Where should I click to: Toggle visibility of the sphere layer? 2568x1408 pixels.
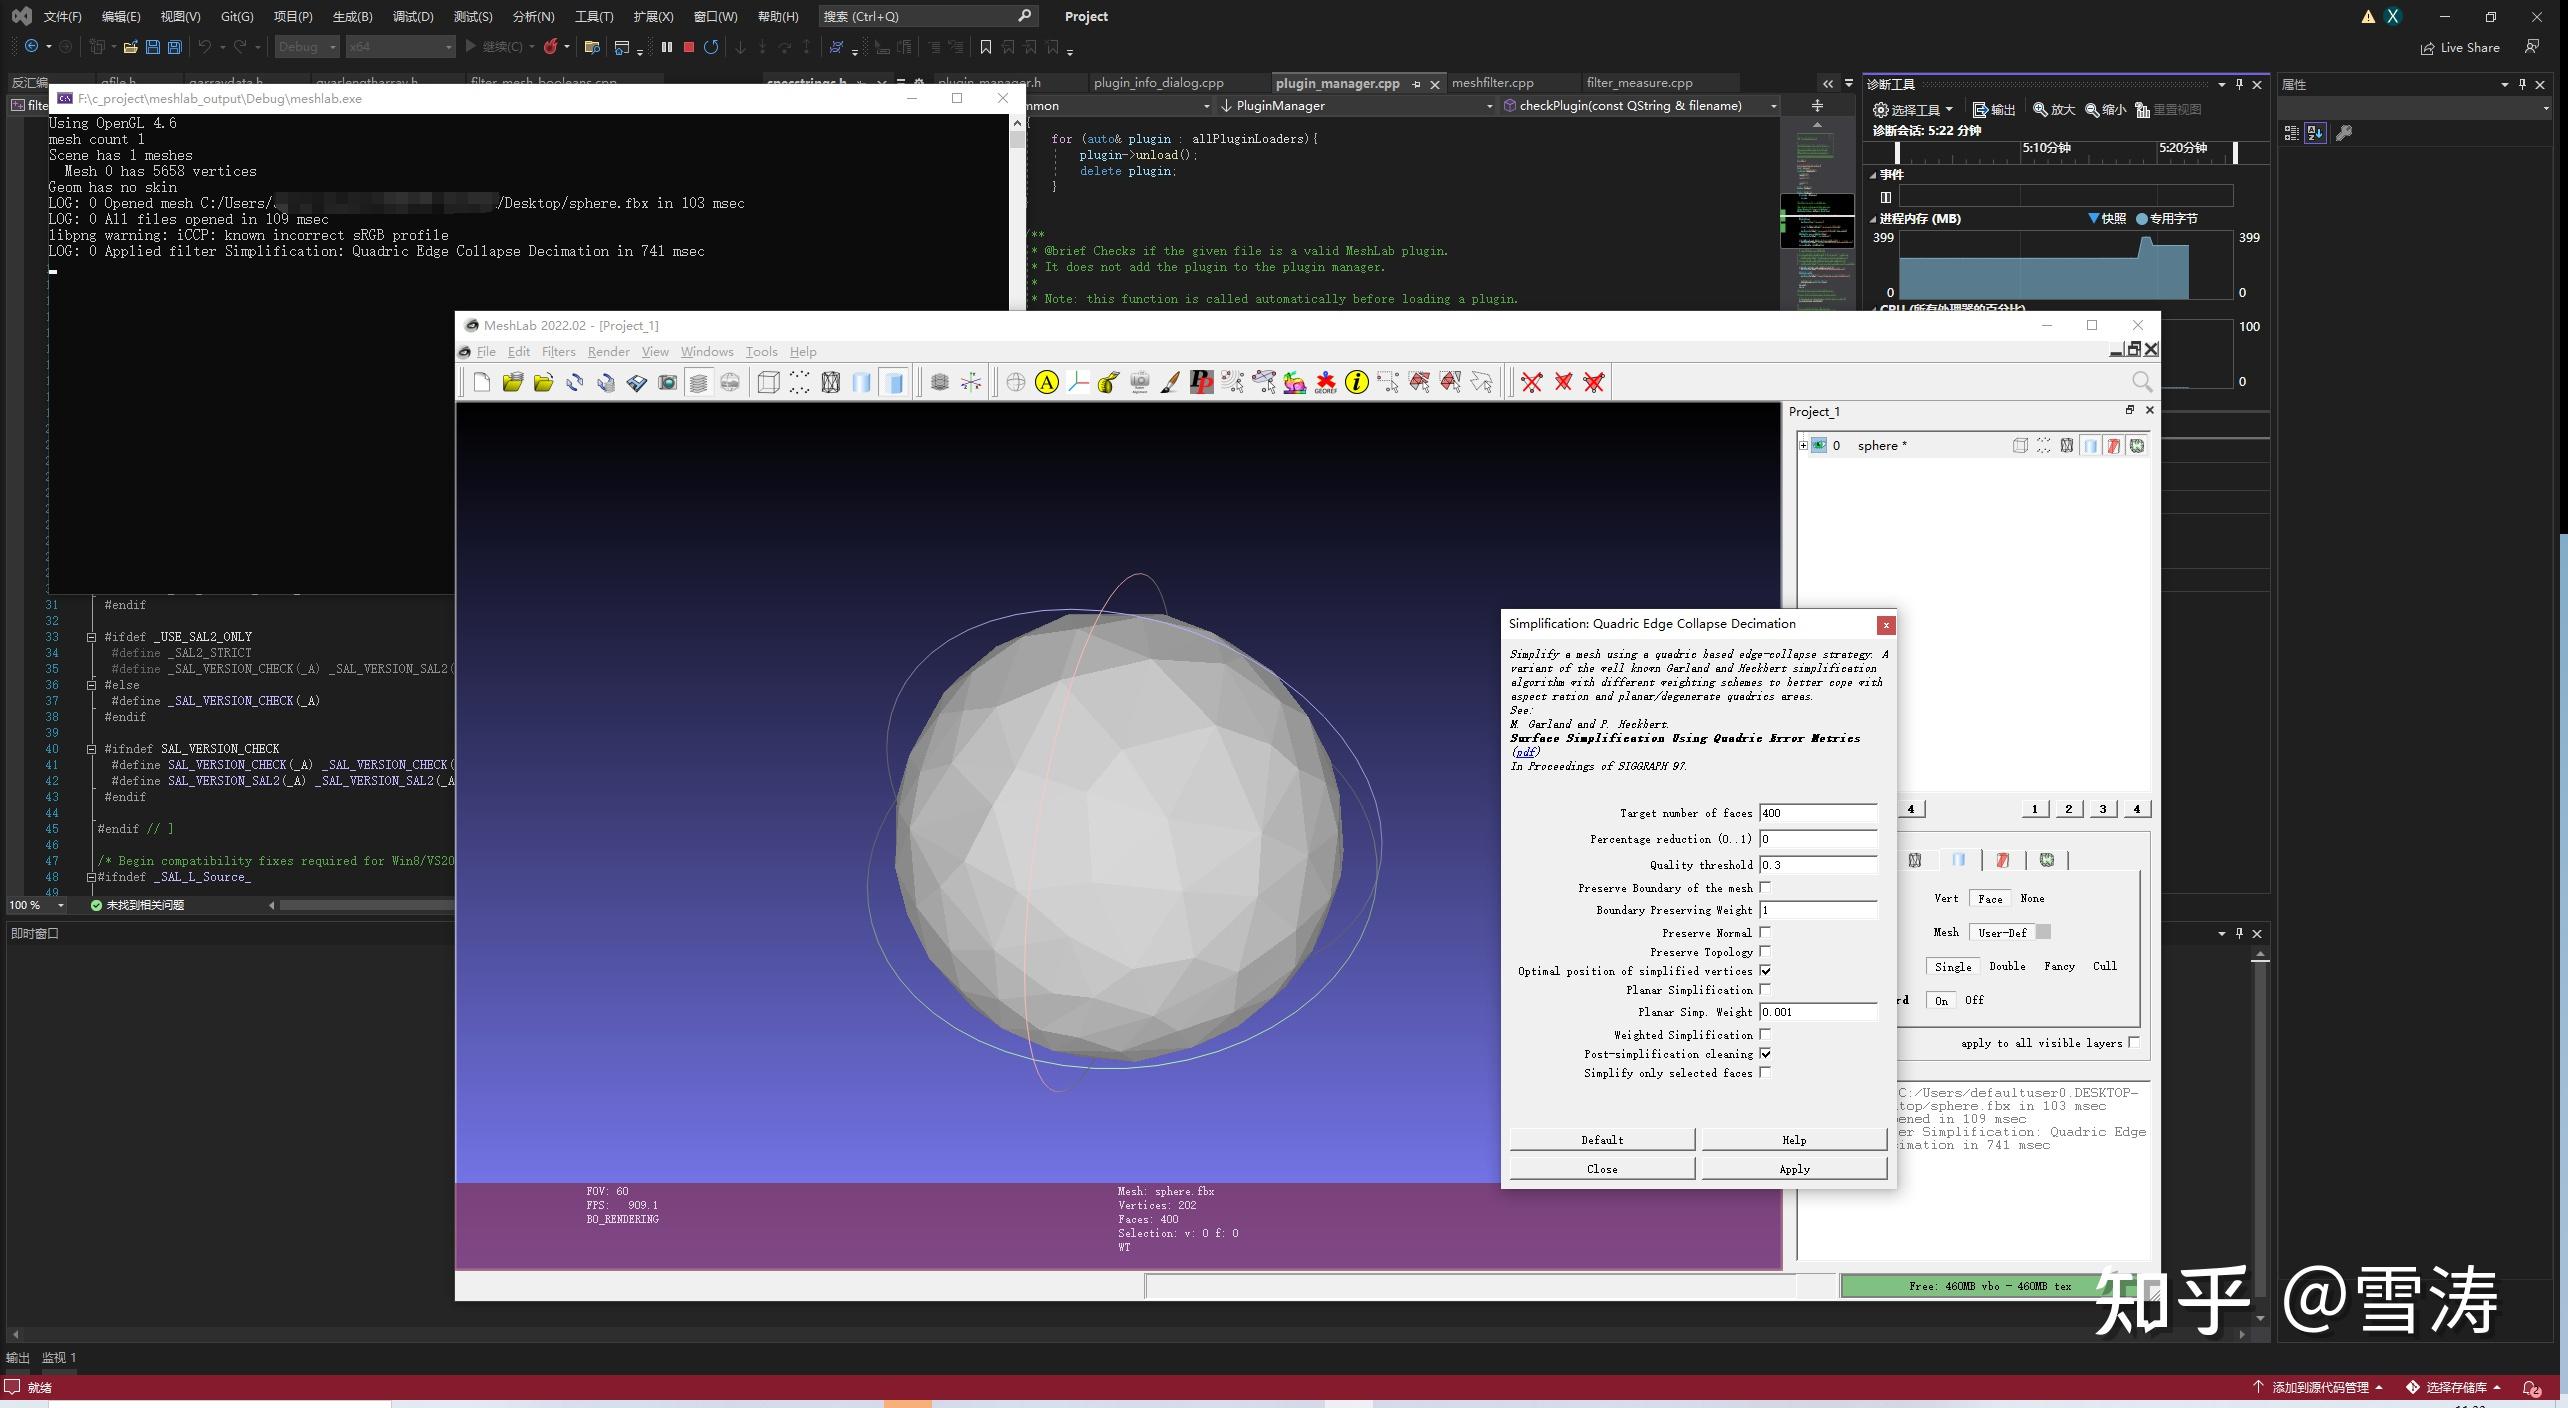[x=1818, y=445]
